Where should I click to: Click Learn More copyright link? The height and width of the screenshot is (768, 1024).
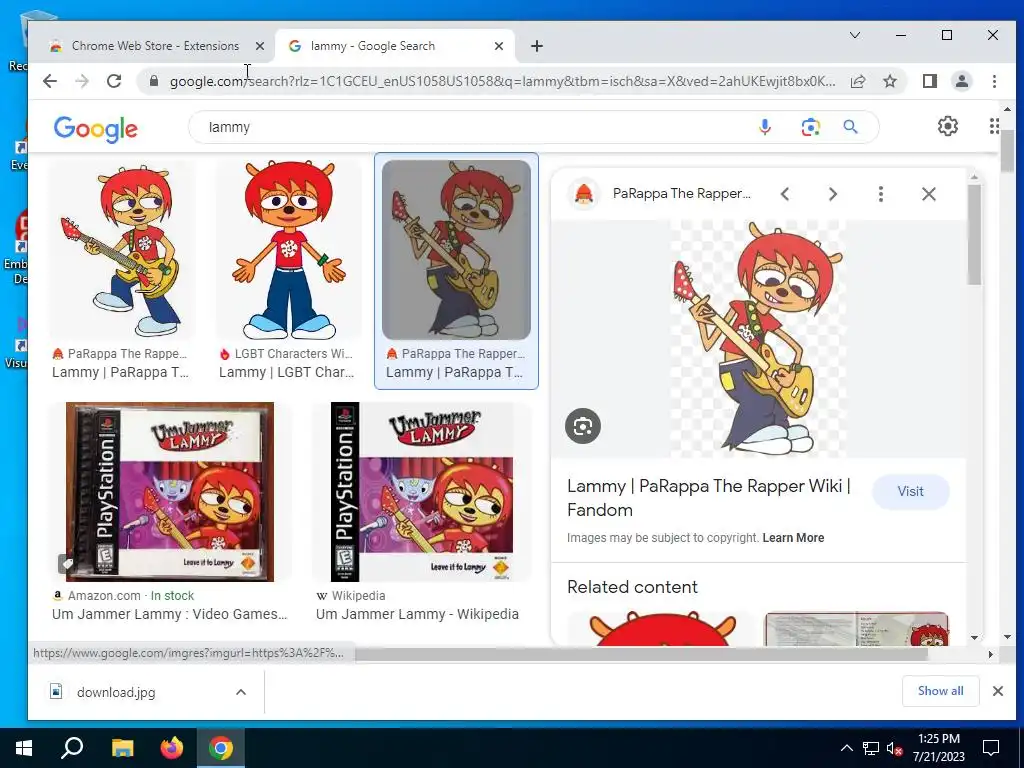(x=793, y=537)
